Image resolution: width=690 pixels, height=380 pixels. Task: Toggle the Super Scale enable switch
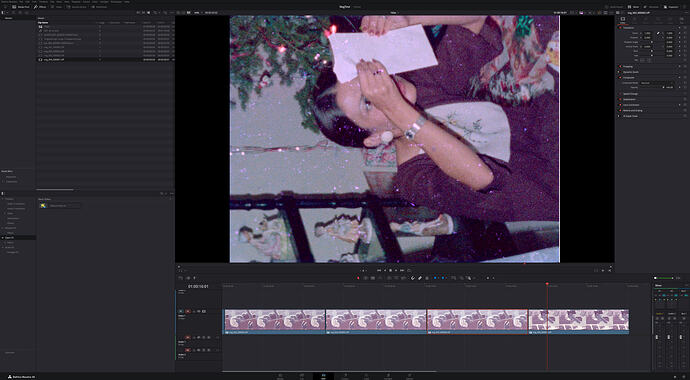click(x=620, y=116)
